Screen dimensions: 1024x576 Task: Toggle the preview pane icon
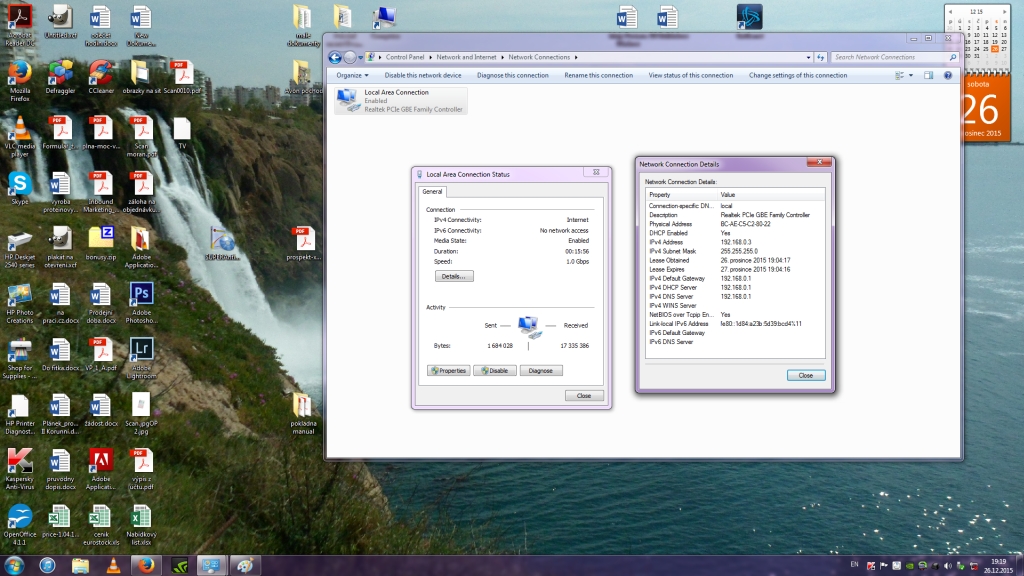[x=929, y=75]
